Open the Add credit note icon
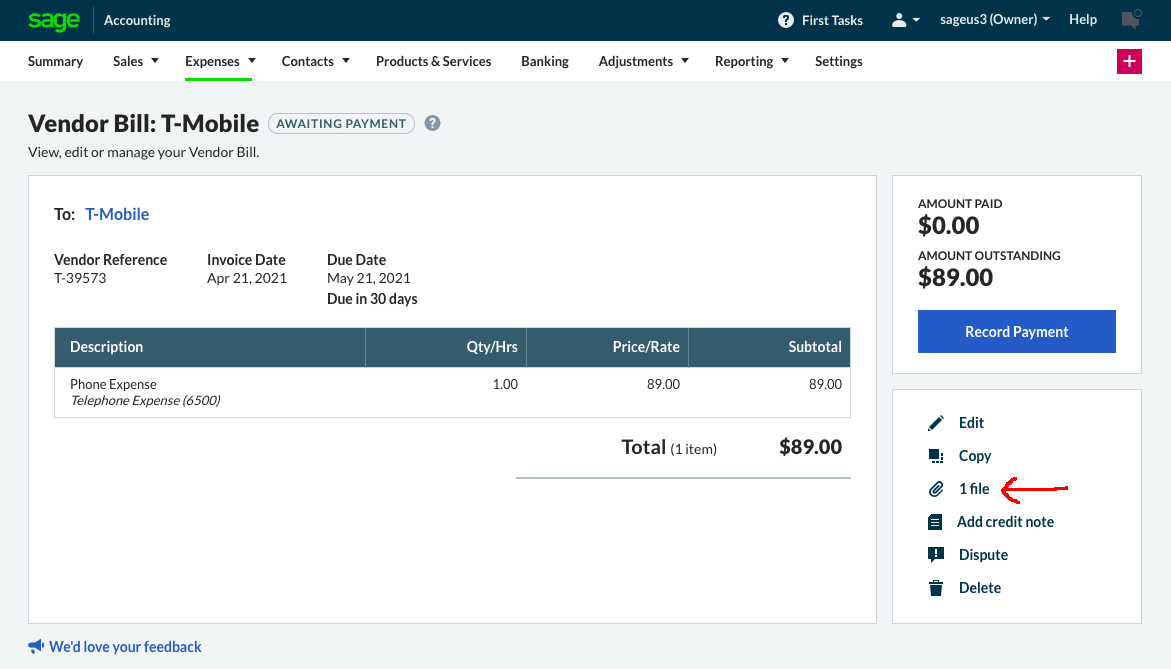The width and height of the screenshot is (1171, 669). pyautogui.click(x=936, y=521)
